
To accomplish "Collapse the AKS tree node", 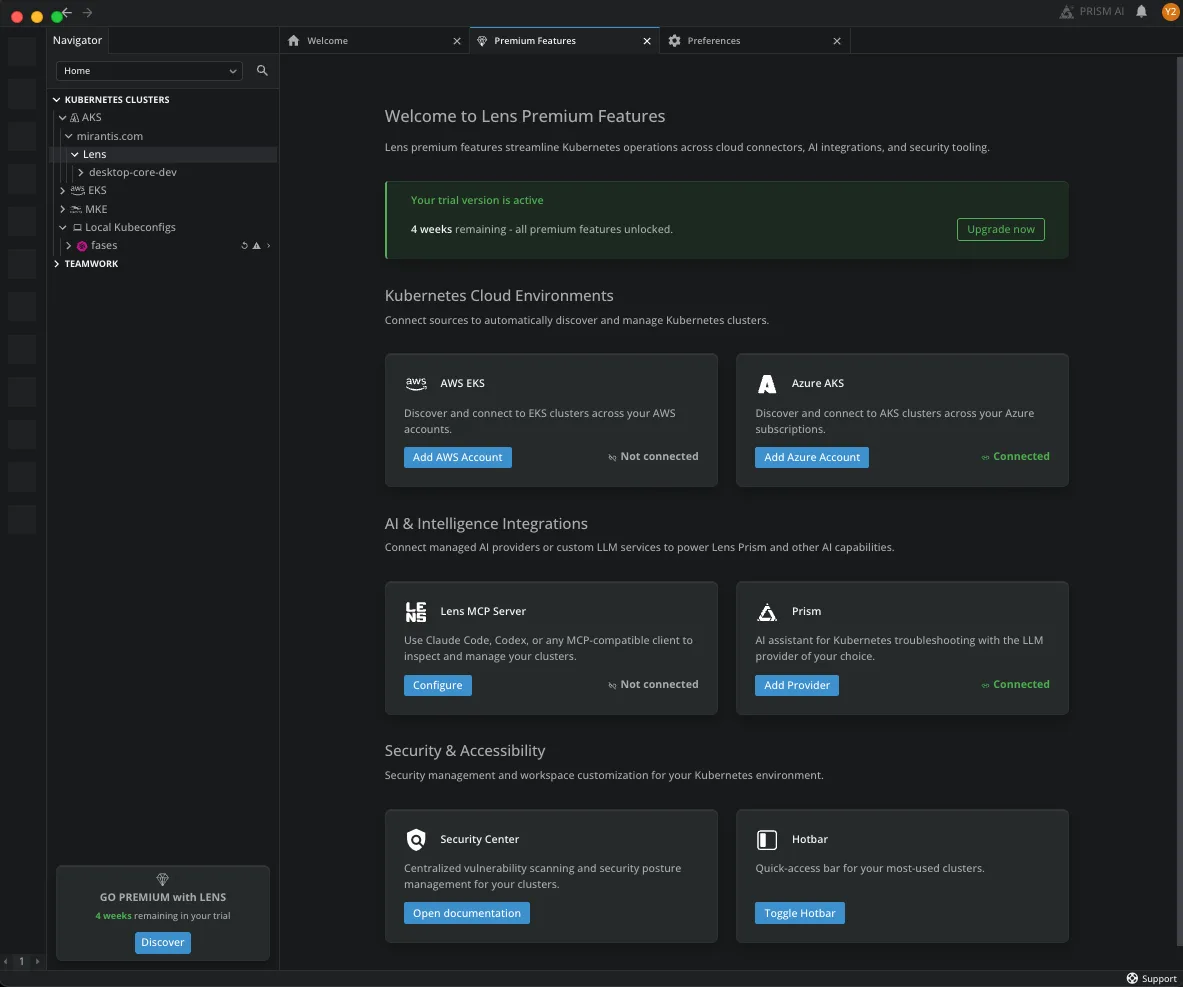I will (63, 118).
